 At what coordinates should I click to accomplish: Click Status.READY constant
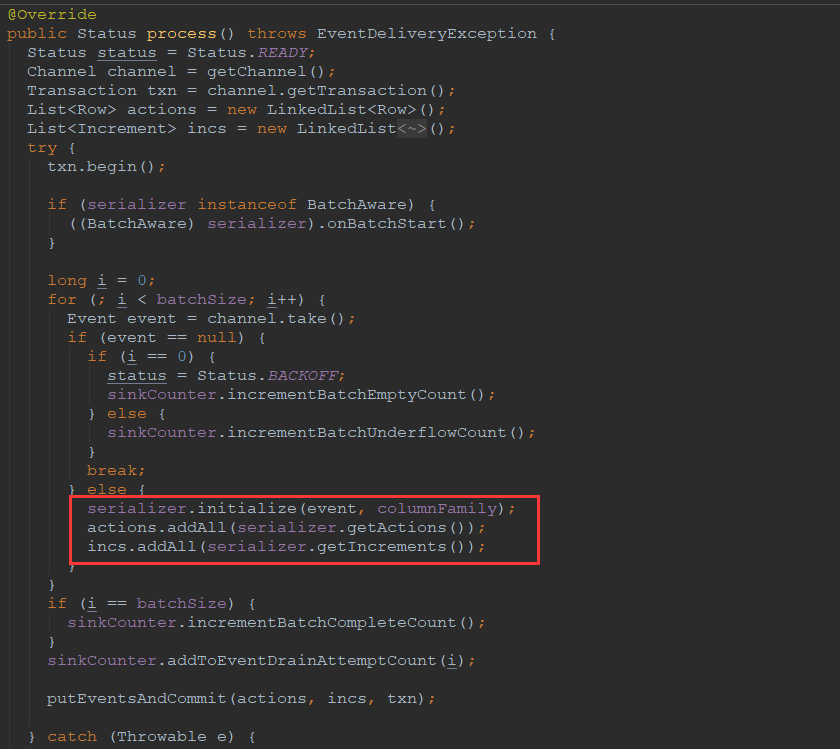248,53
